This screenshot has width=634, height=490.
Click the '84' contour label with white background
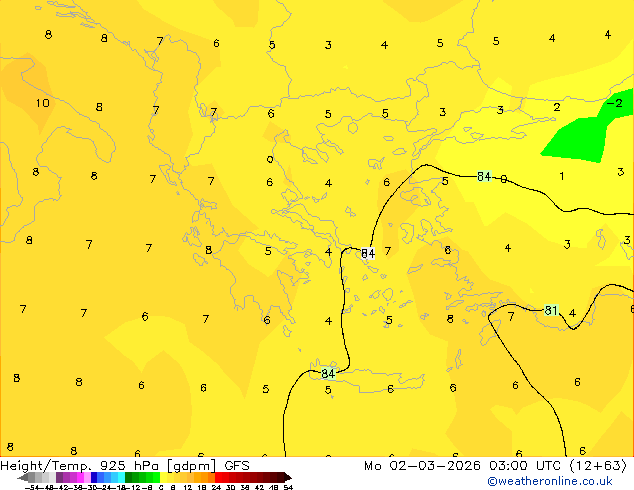[368, 253]
